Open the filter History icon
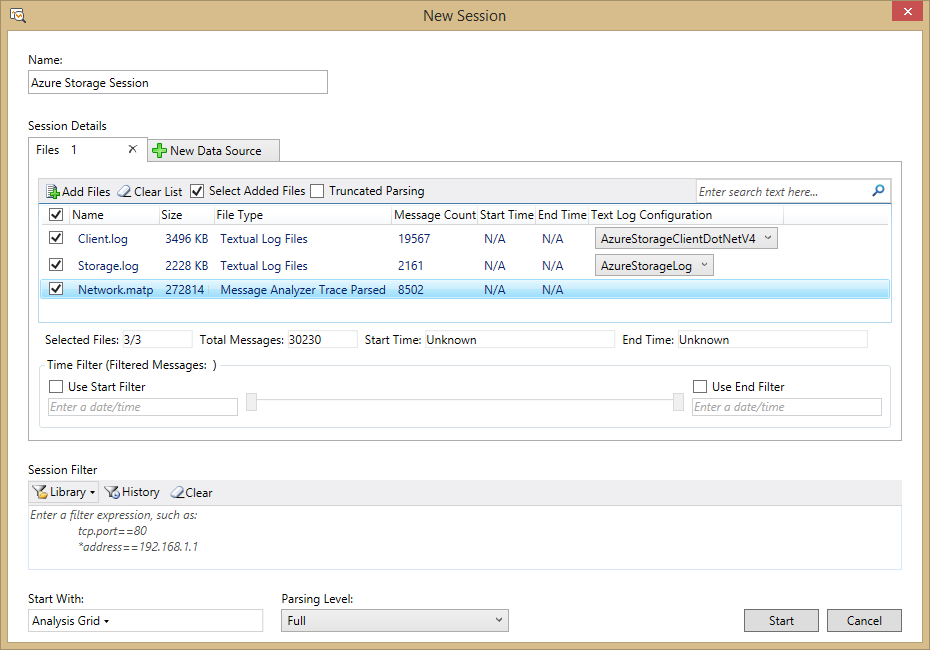930x650 pixels. (112, 492)
